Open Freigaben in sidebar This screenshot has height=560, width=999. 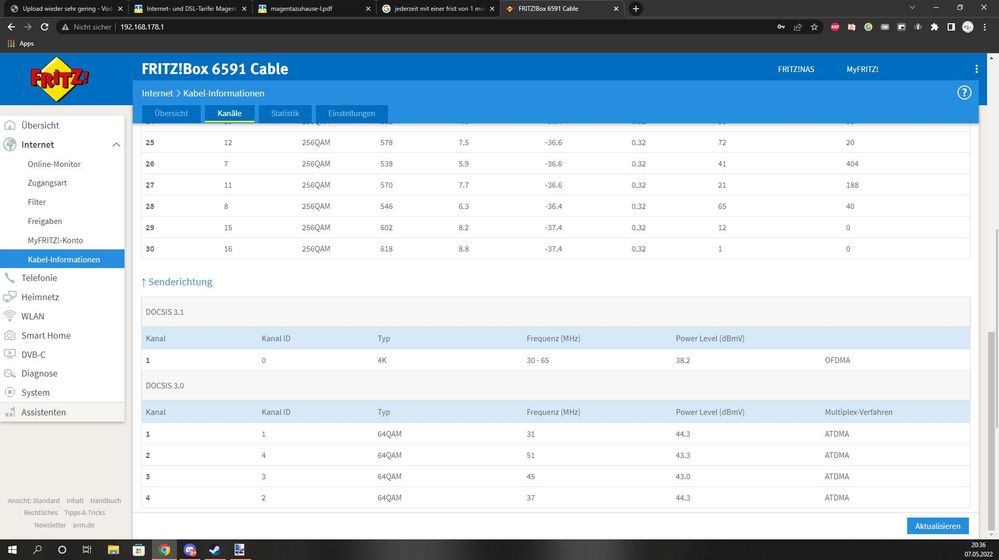tap(45, 221)
